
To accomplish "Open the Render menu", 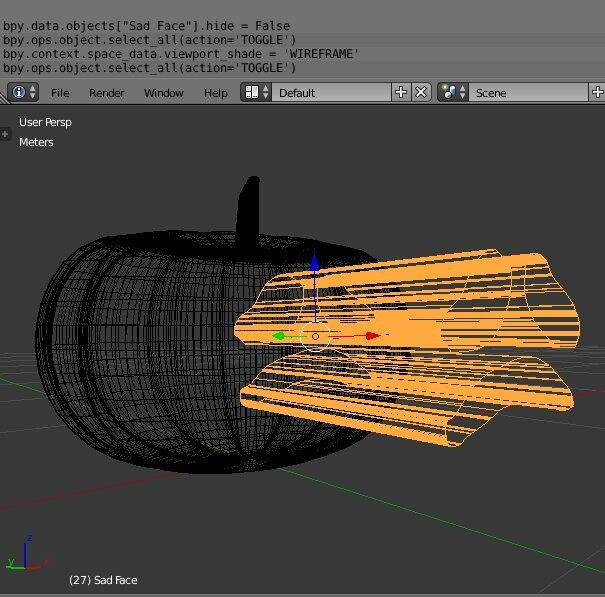I will click(106, 93).
